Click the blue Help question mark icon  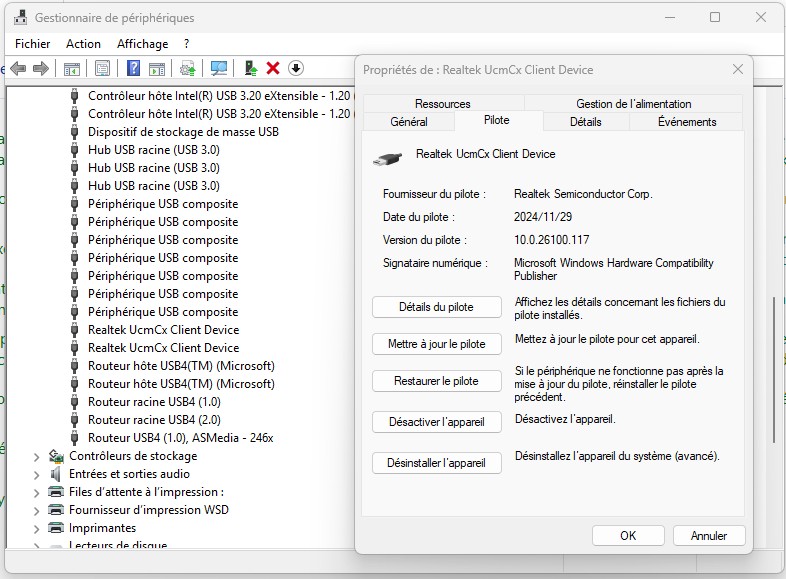(x=133, y=68)
